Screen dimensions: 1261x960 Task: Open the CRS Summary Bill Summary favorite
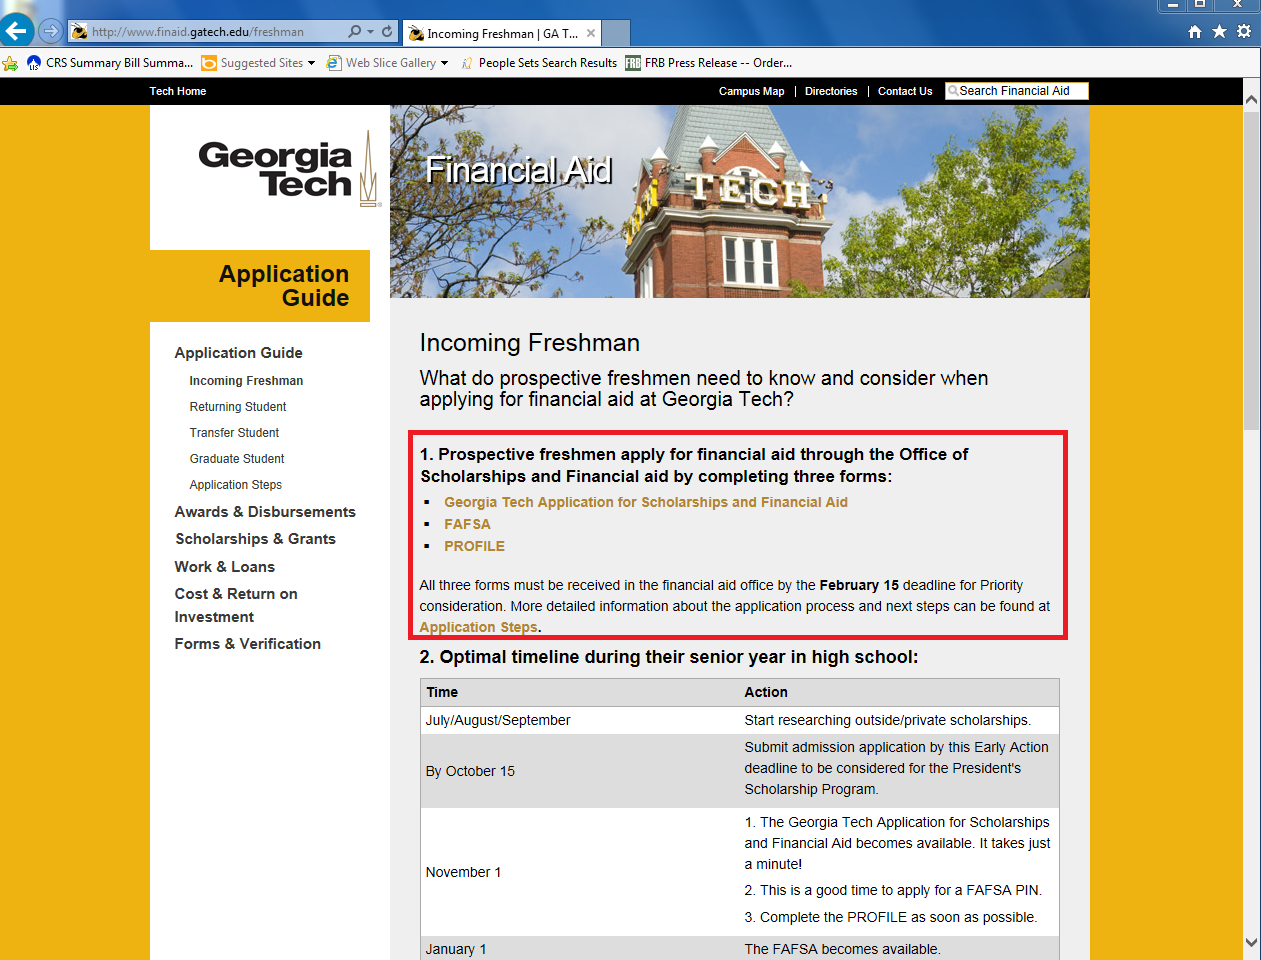tap(110, 63)
